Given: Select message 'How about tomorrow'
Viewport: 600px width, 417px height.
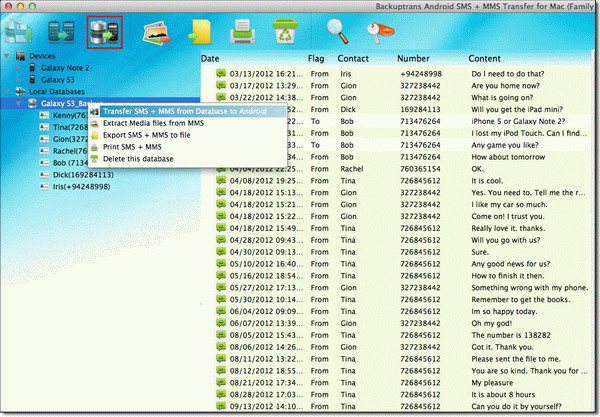Looking at the screenshot, I should (x=508, y=157).
